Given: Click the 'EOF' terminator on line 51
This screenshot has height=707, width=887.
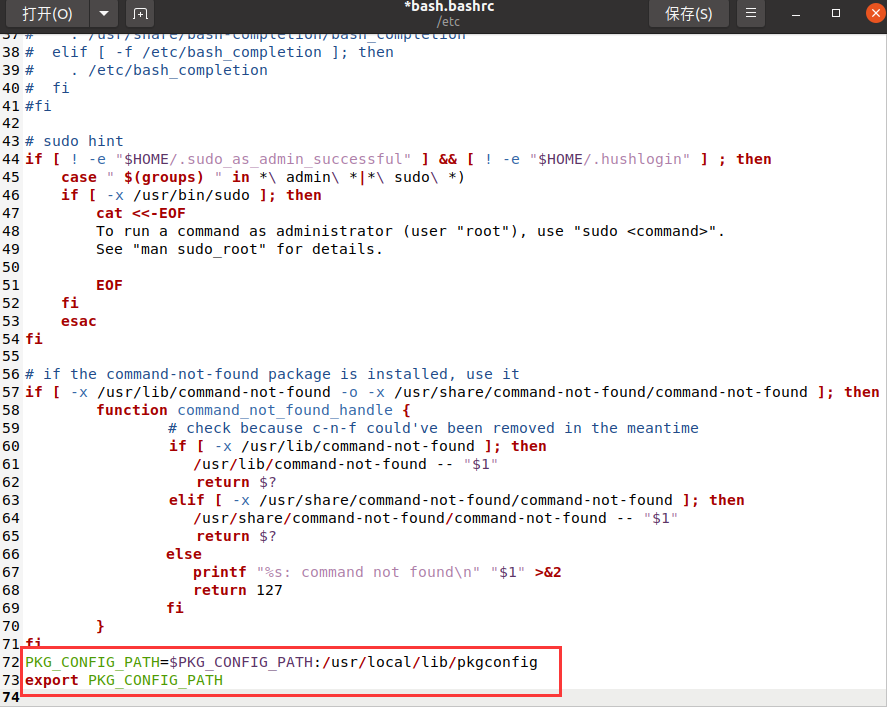Looking at the screenshot, I should coord(109,285).
